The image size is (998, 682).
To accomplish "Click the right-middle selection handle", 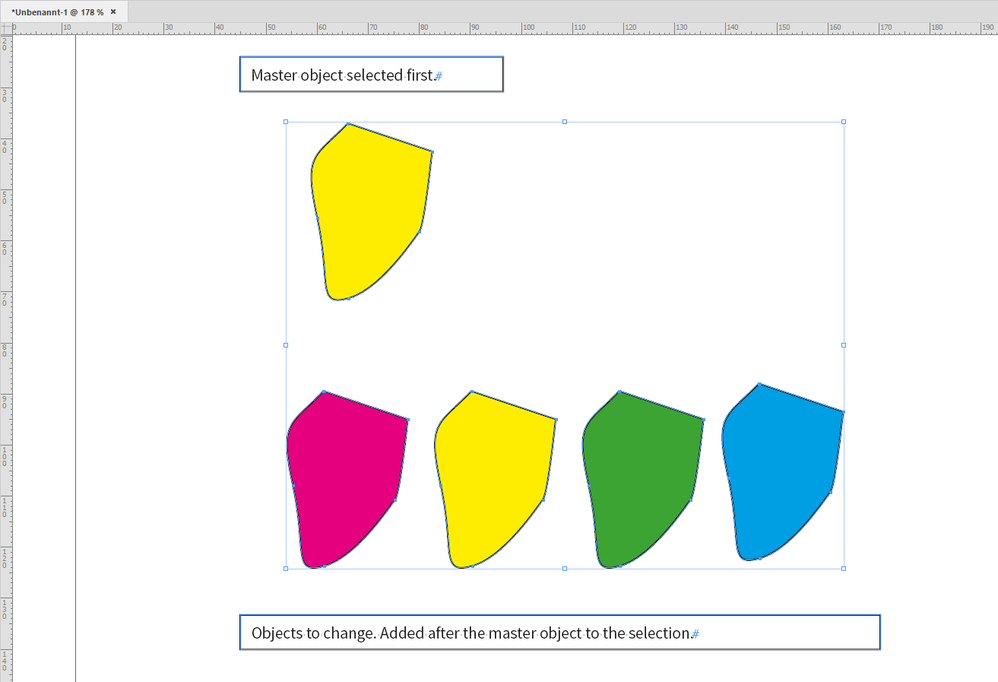I will pyautogui.click(x=844, y=345).
